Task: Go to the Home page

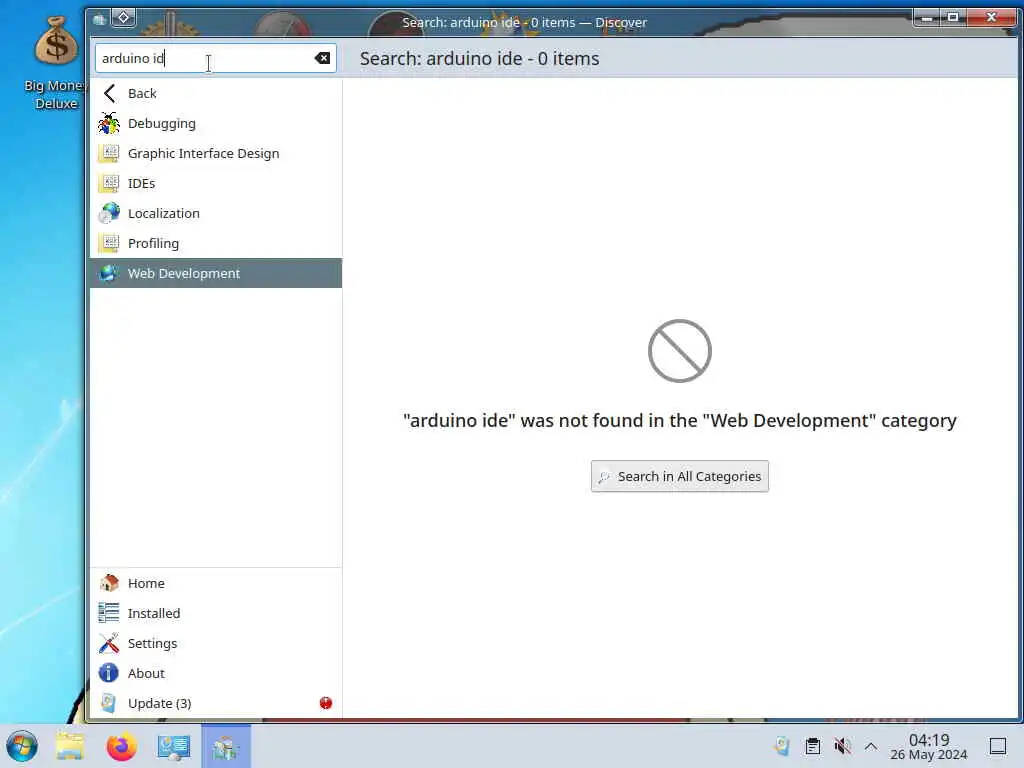Action: (216, 583)
